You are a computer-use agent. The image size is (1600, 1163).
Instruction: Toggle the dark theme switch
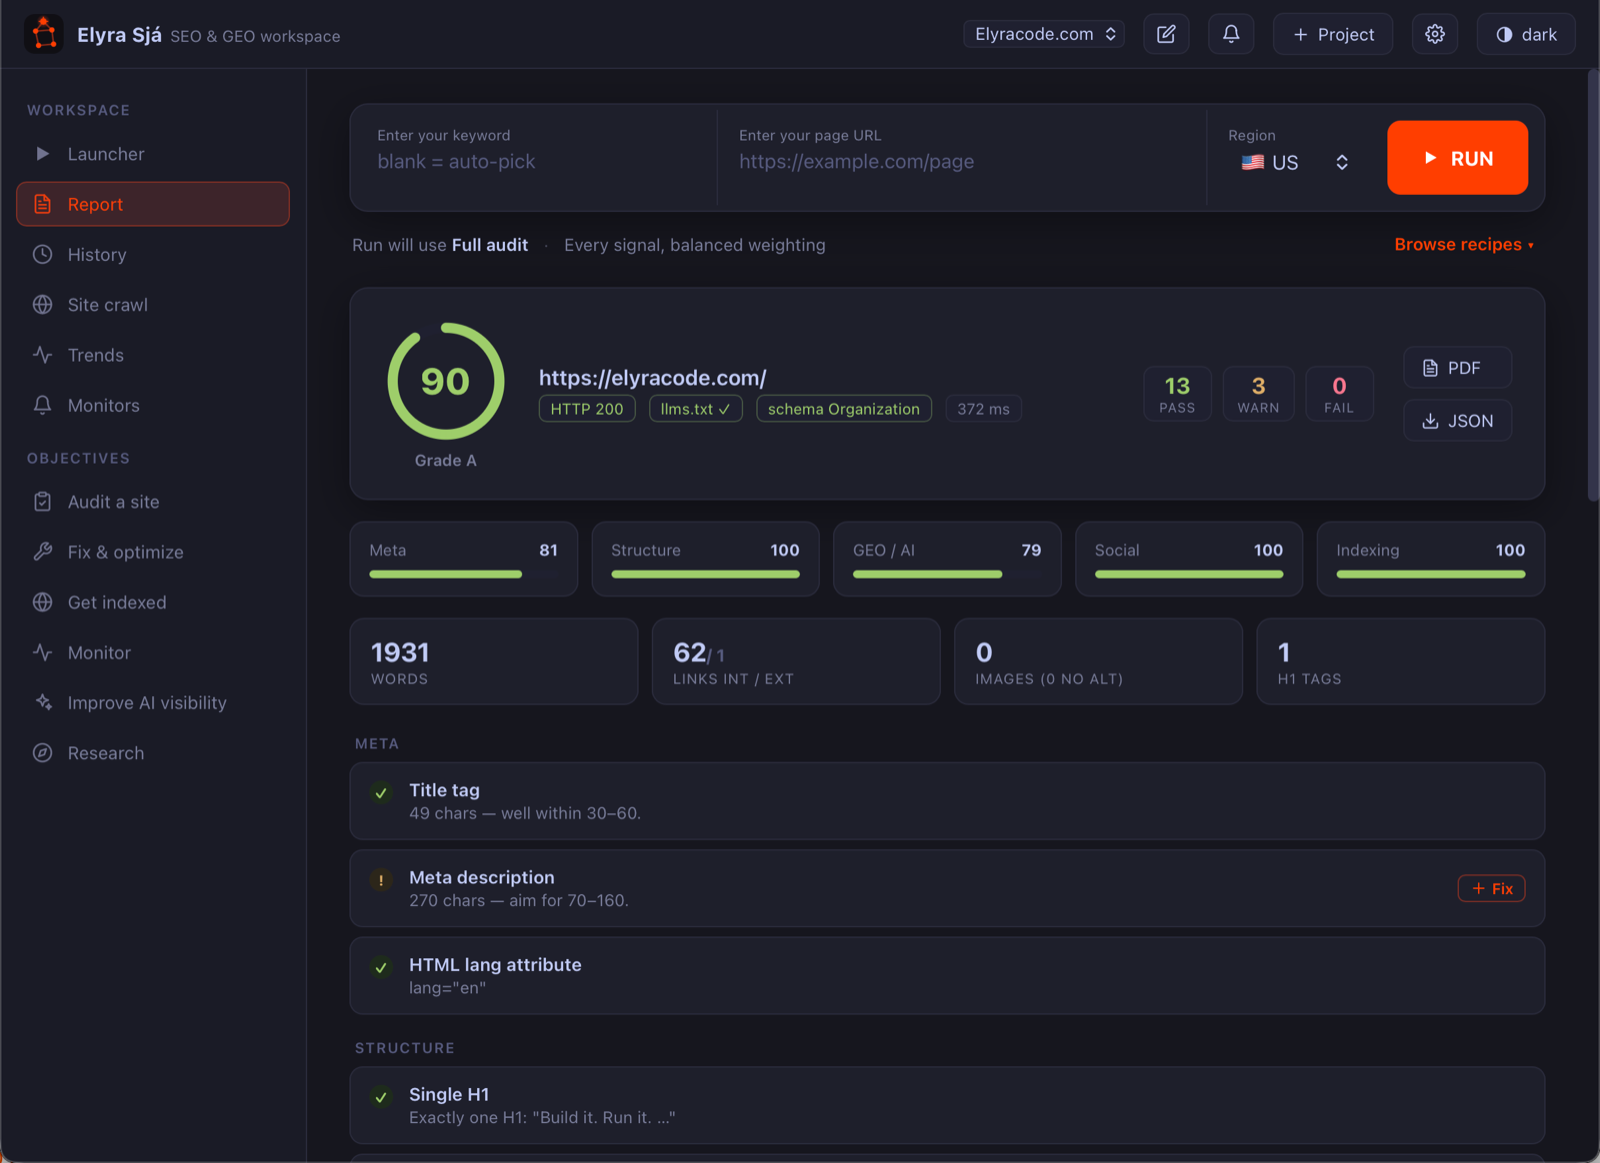click(1526, 34)
